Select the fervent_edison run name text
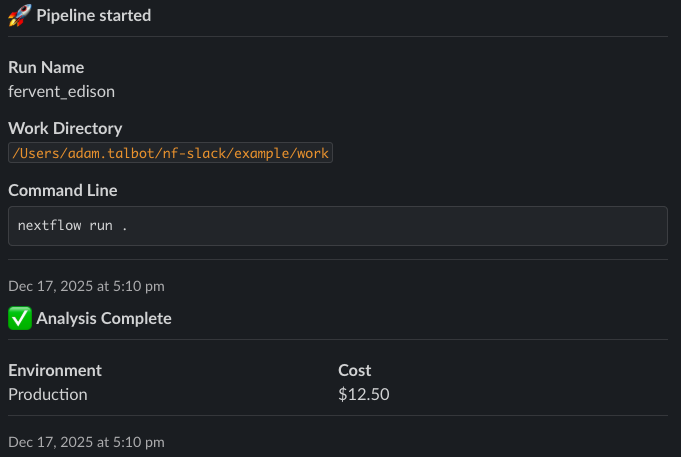The width and height of the screenshot is (681, 457). [x=61, y=91]
